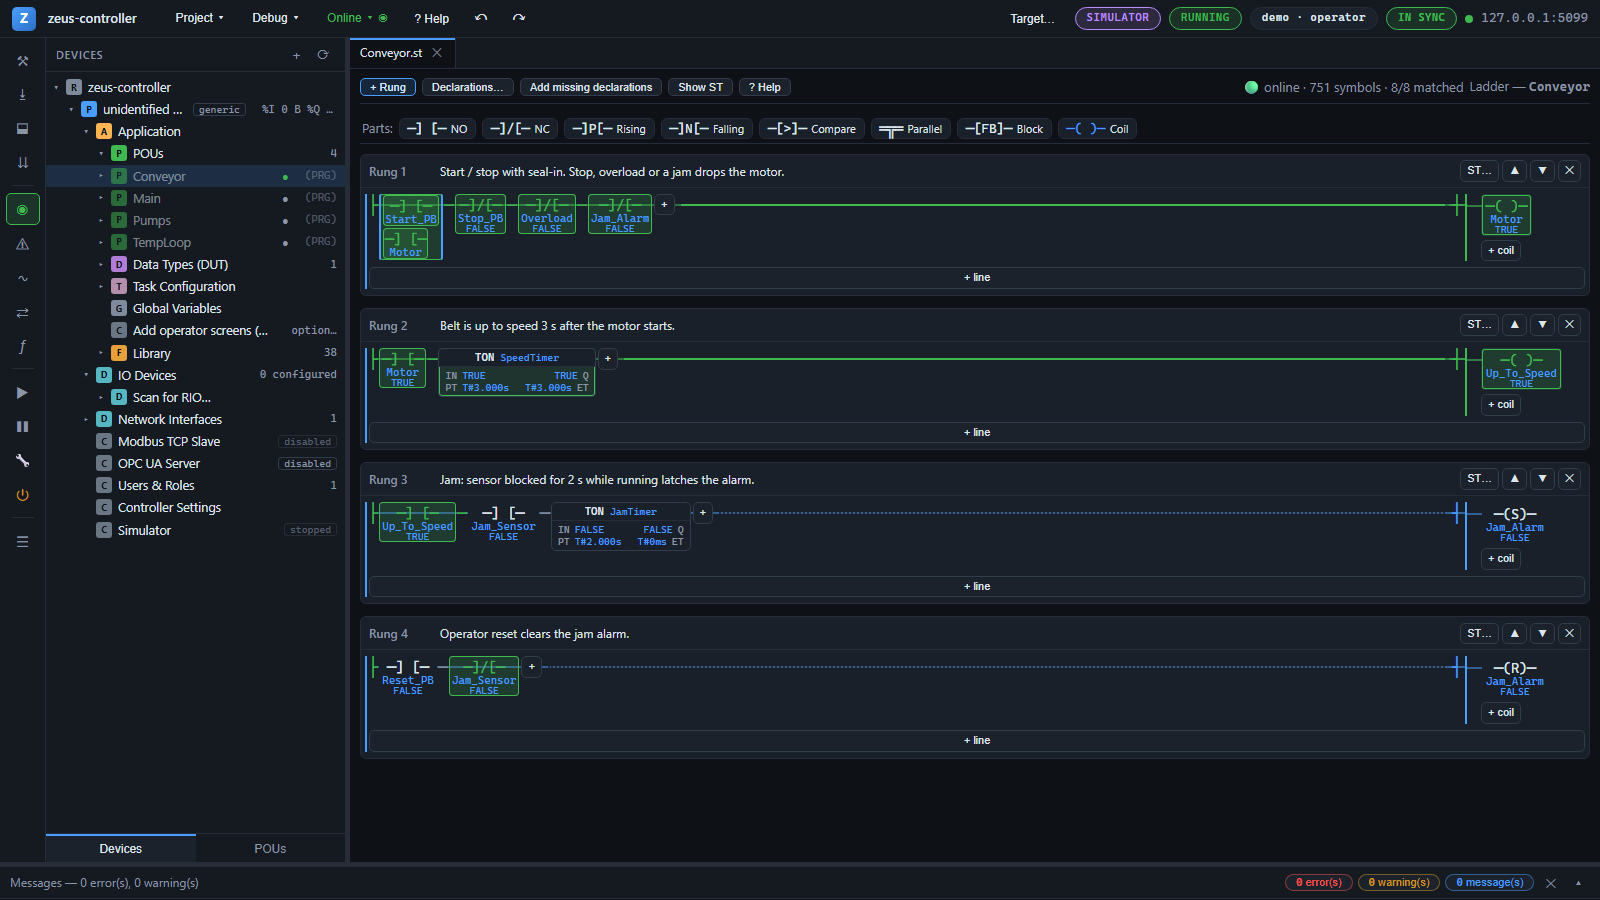This screenshot has width=1600, height=900.
Task: Refresh the Devices panel
Action: click(323, 55)
